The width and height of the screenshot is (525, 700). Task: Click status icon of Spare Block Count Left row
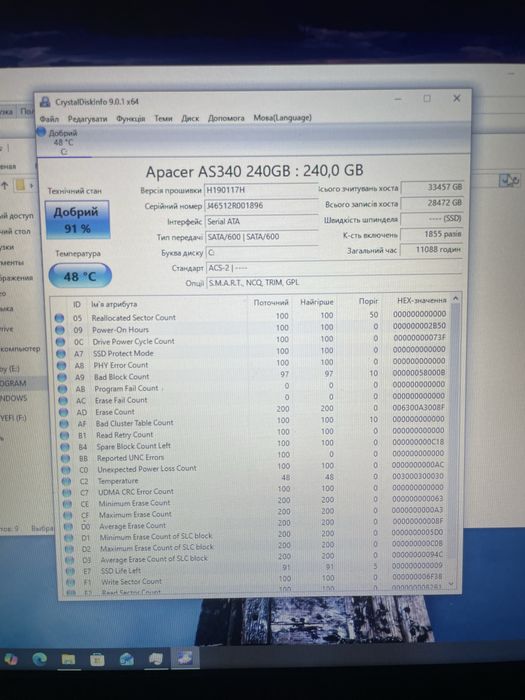click(65, 447)
